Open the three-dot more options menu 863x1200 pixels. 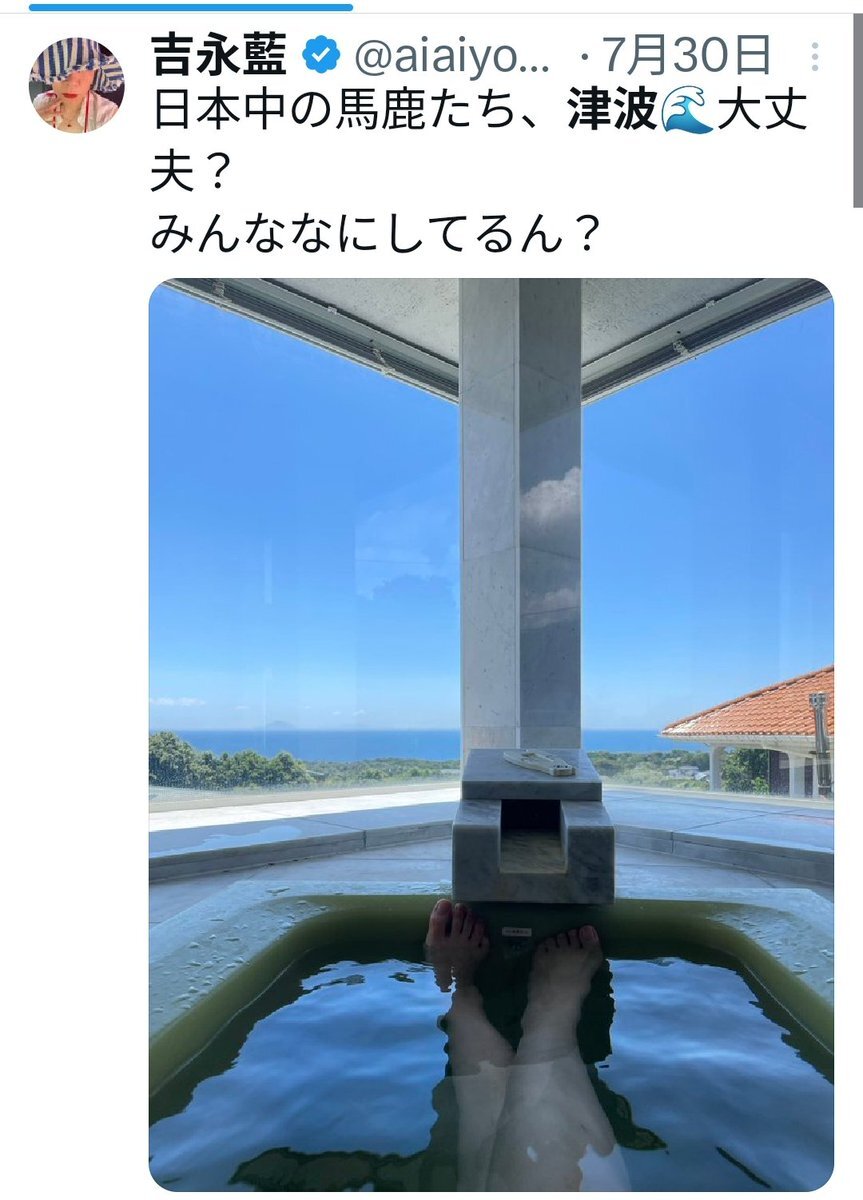pyautogui.click(x=816, y=57)
